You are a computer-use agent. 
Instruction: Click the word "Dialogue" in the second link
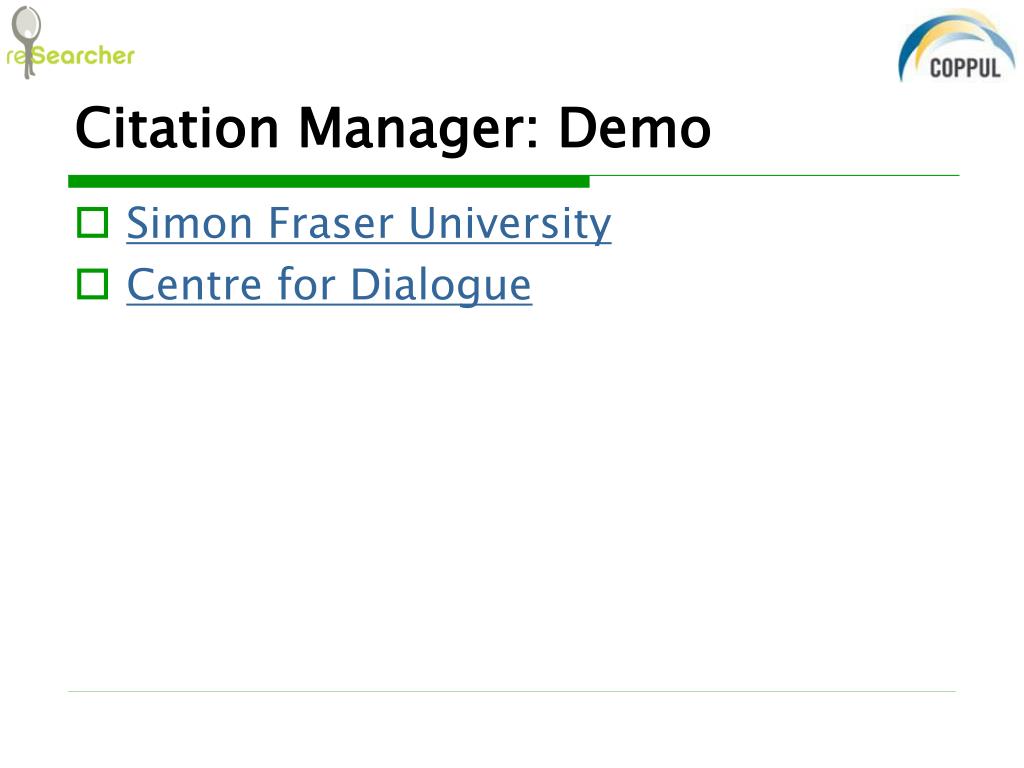pyautogui.click(x=441, y=285)
